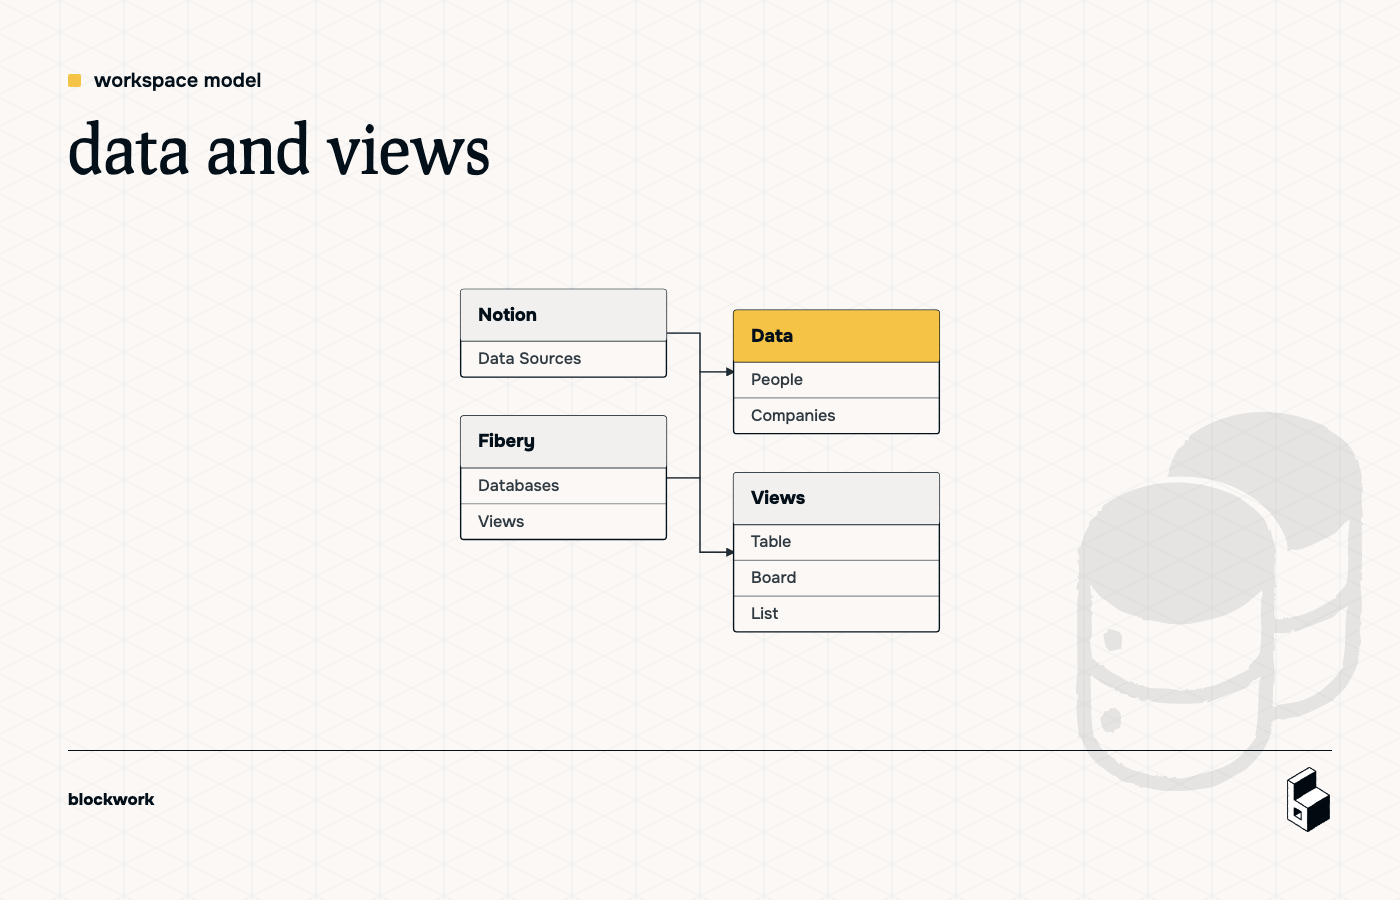Click the 'workspace model' label
The width and height of the screenshot is (1400, 900).
click(177, 80)
